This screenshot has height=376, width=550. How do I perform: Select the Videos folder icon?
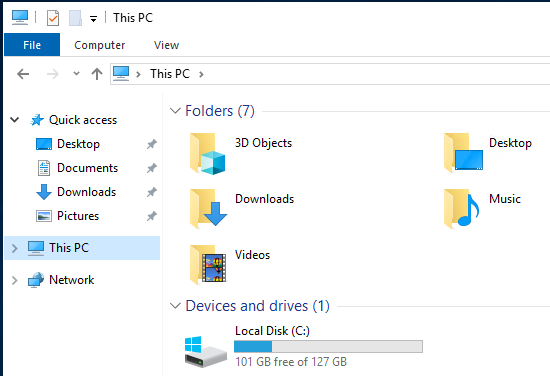[x=208, y=264]
